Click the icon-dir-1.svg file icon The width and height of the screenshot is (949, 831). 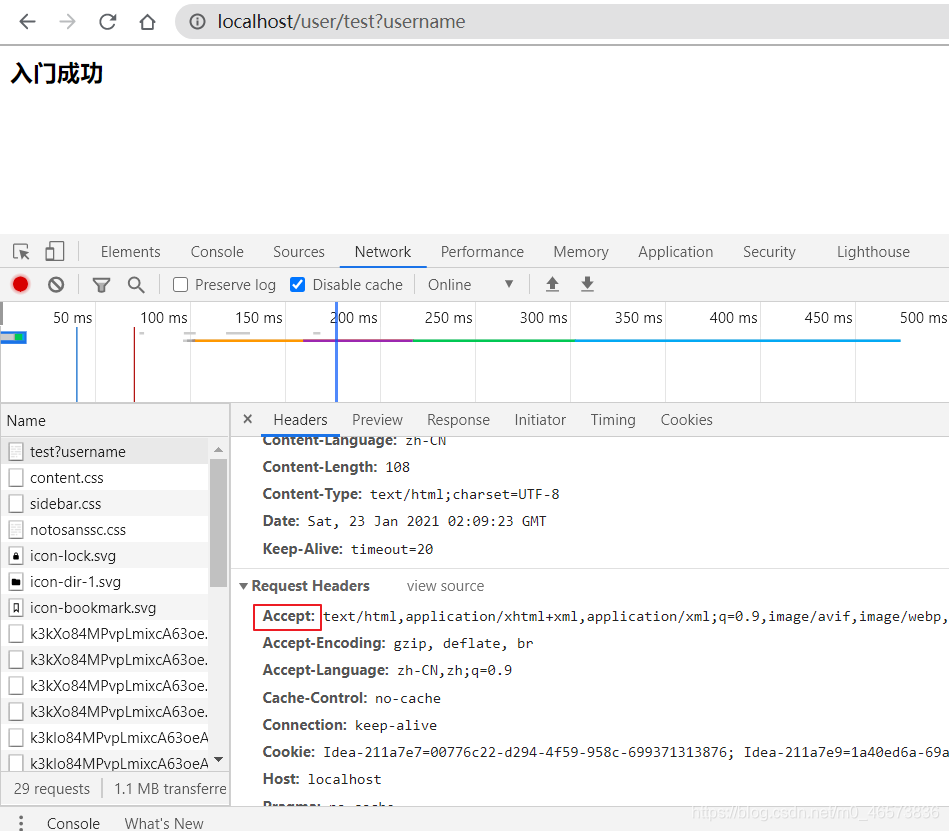pyautogui.click(x=16, y=582)
